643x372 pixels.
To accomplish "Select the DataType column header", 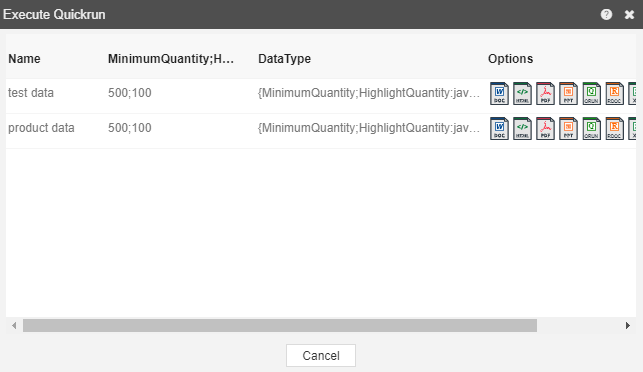I will pos(284,59).
